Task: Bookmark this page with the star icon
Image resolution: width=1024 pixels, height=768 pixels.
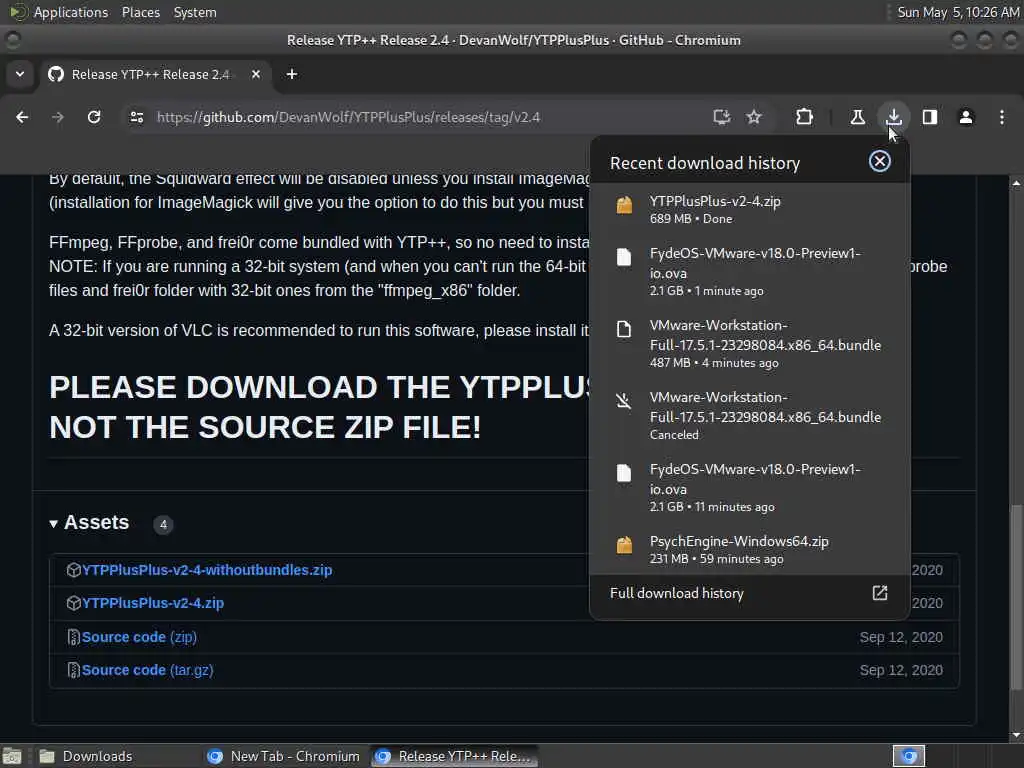Action: pos(754,117)
